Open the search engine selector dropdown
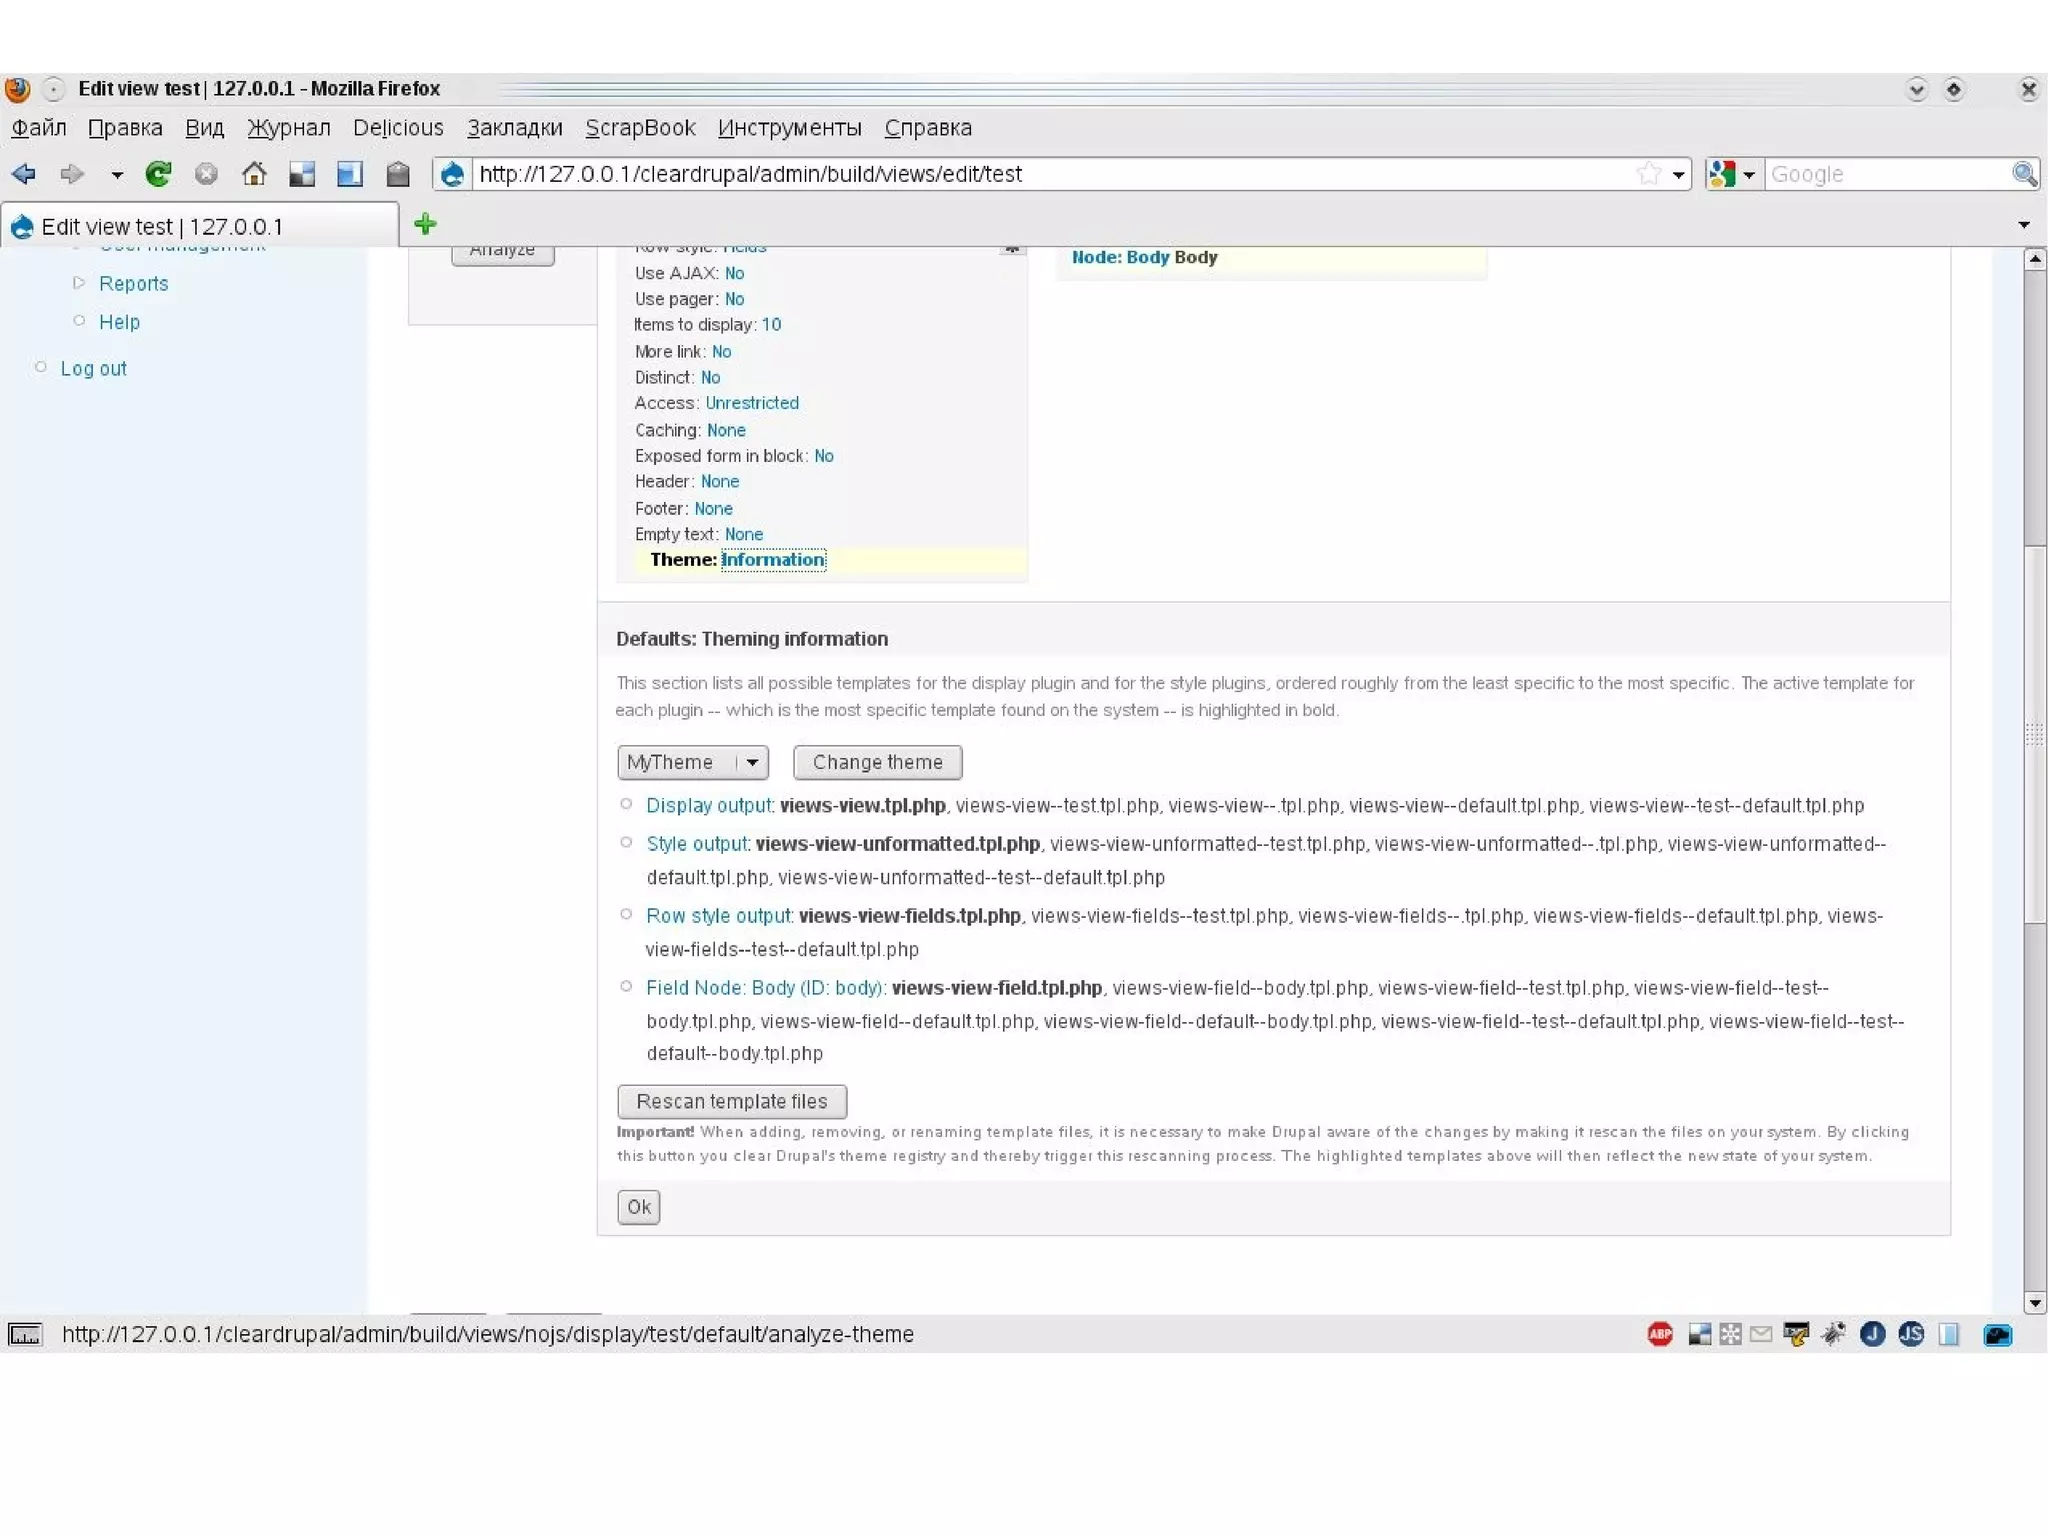 point(1734,174)
